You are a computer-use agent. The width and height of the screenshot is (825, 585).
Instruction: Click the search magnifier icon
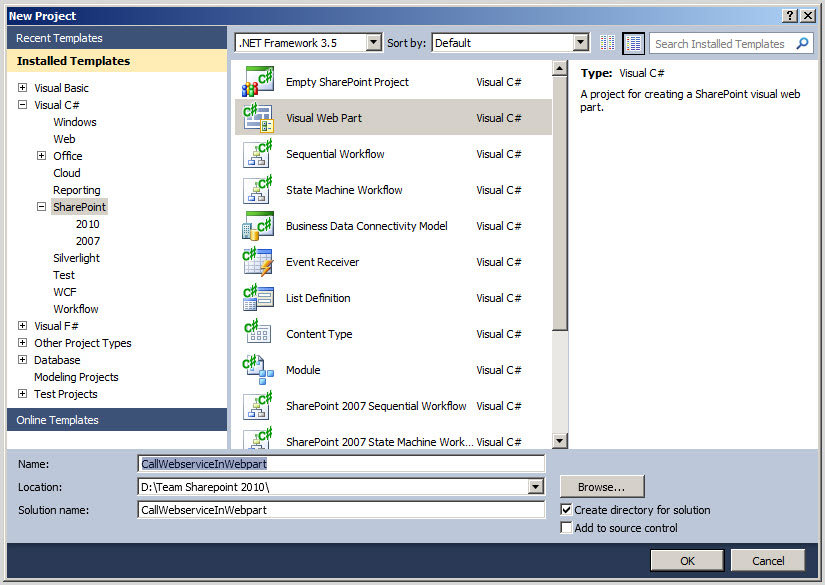802,43
